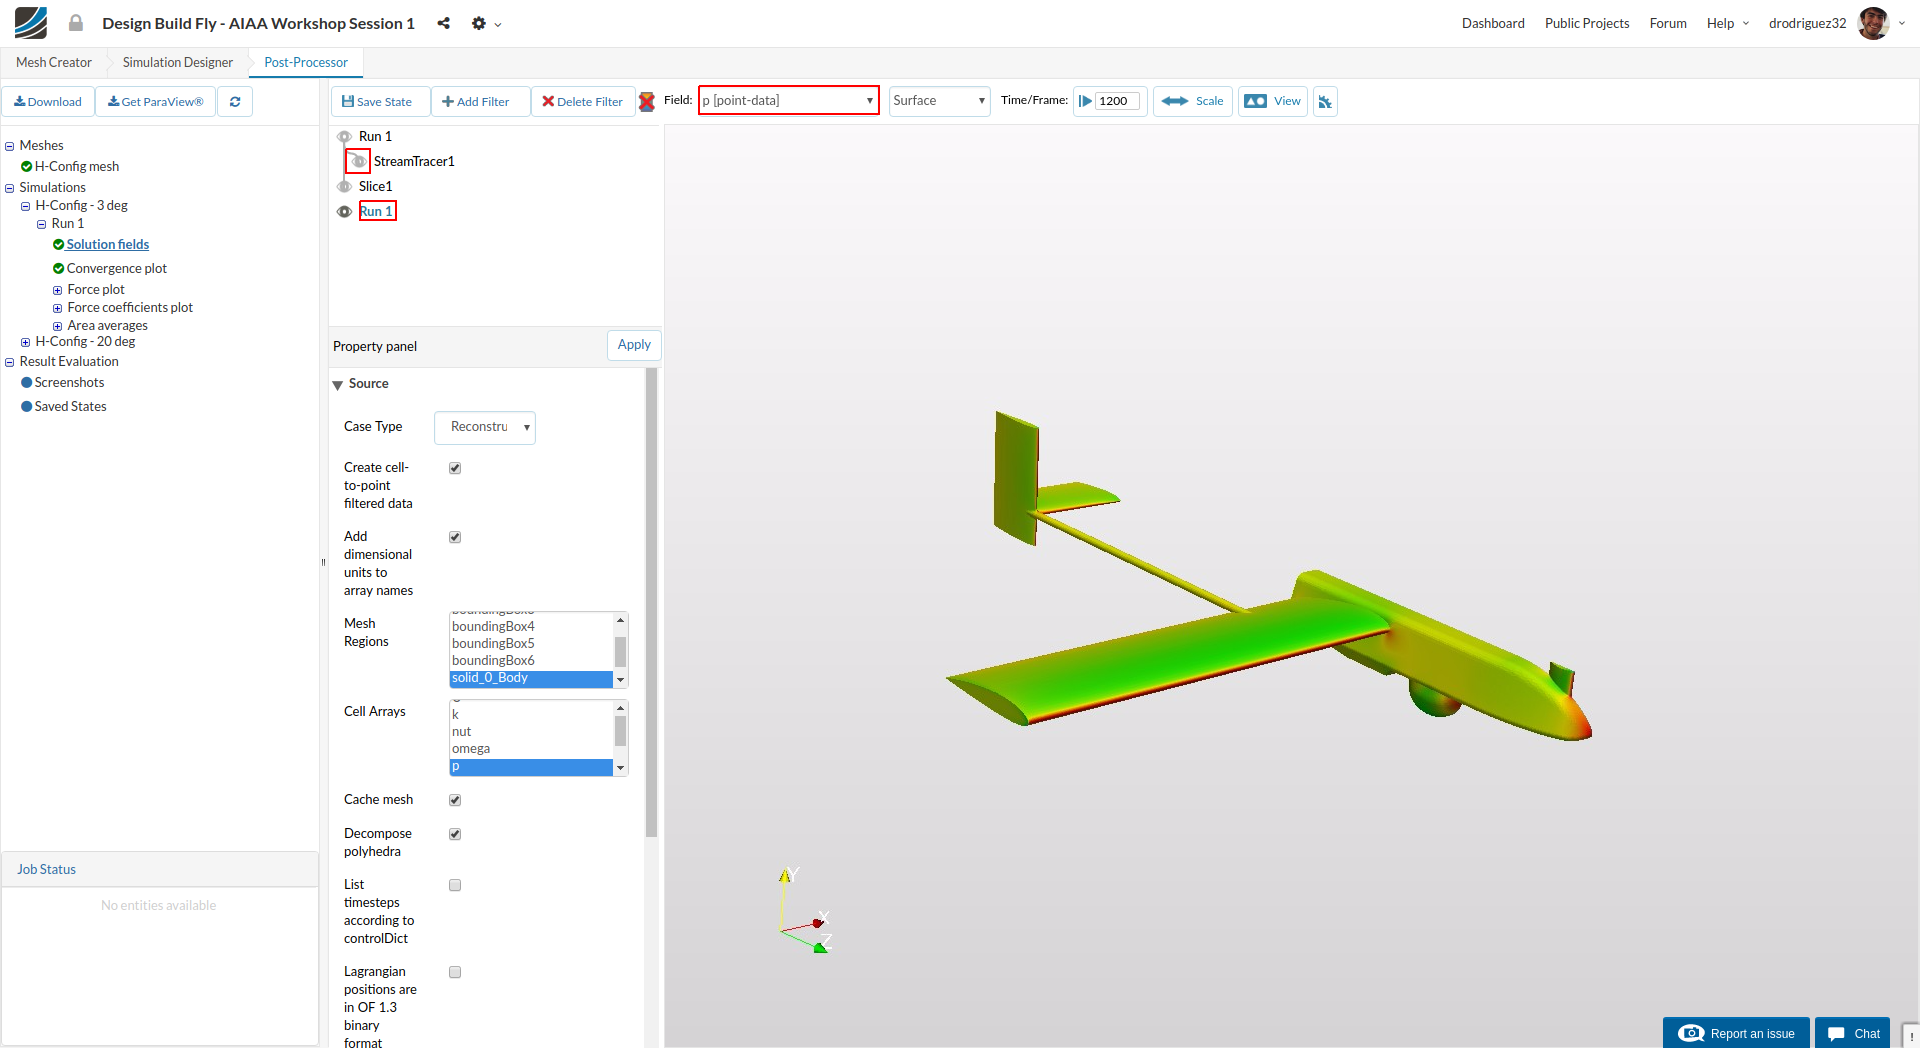Refresh the project tree
Screen dimensions: 1920x1048
pos(235,101)
